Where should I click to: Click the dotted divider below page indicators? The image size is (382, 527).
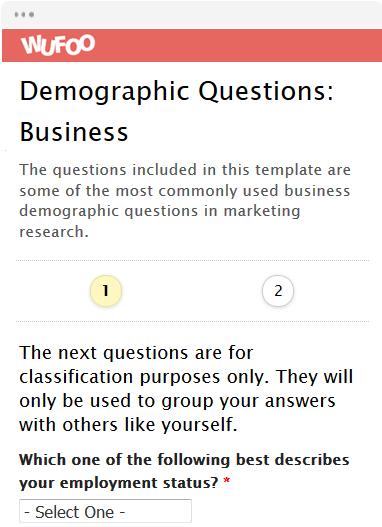pos(192,321)
